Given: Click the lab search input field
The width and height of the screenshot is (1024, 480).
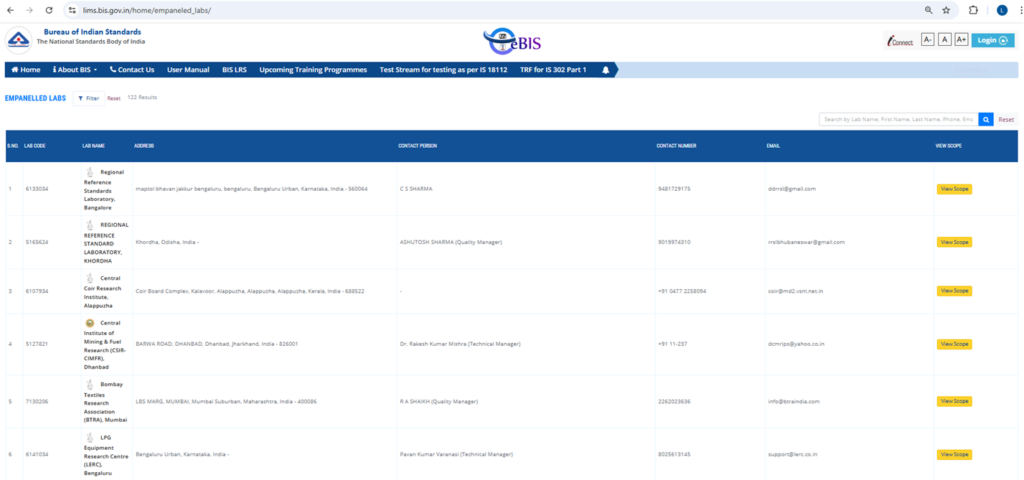Looking at the screenshot, I should click(898, 119).
